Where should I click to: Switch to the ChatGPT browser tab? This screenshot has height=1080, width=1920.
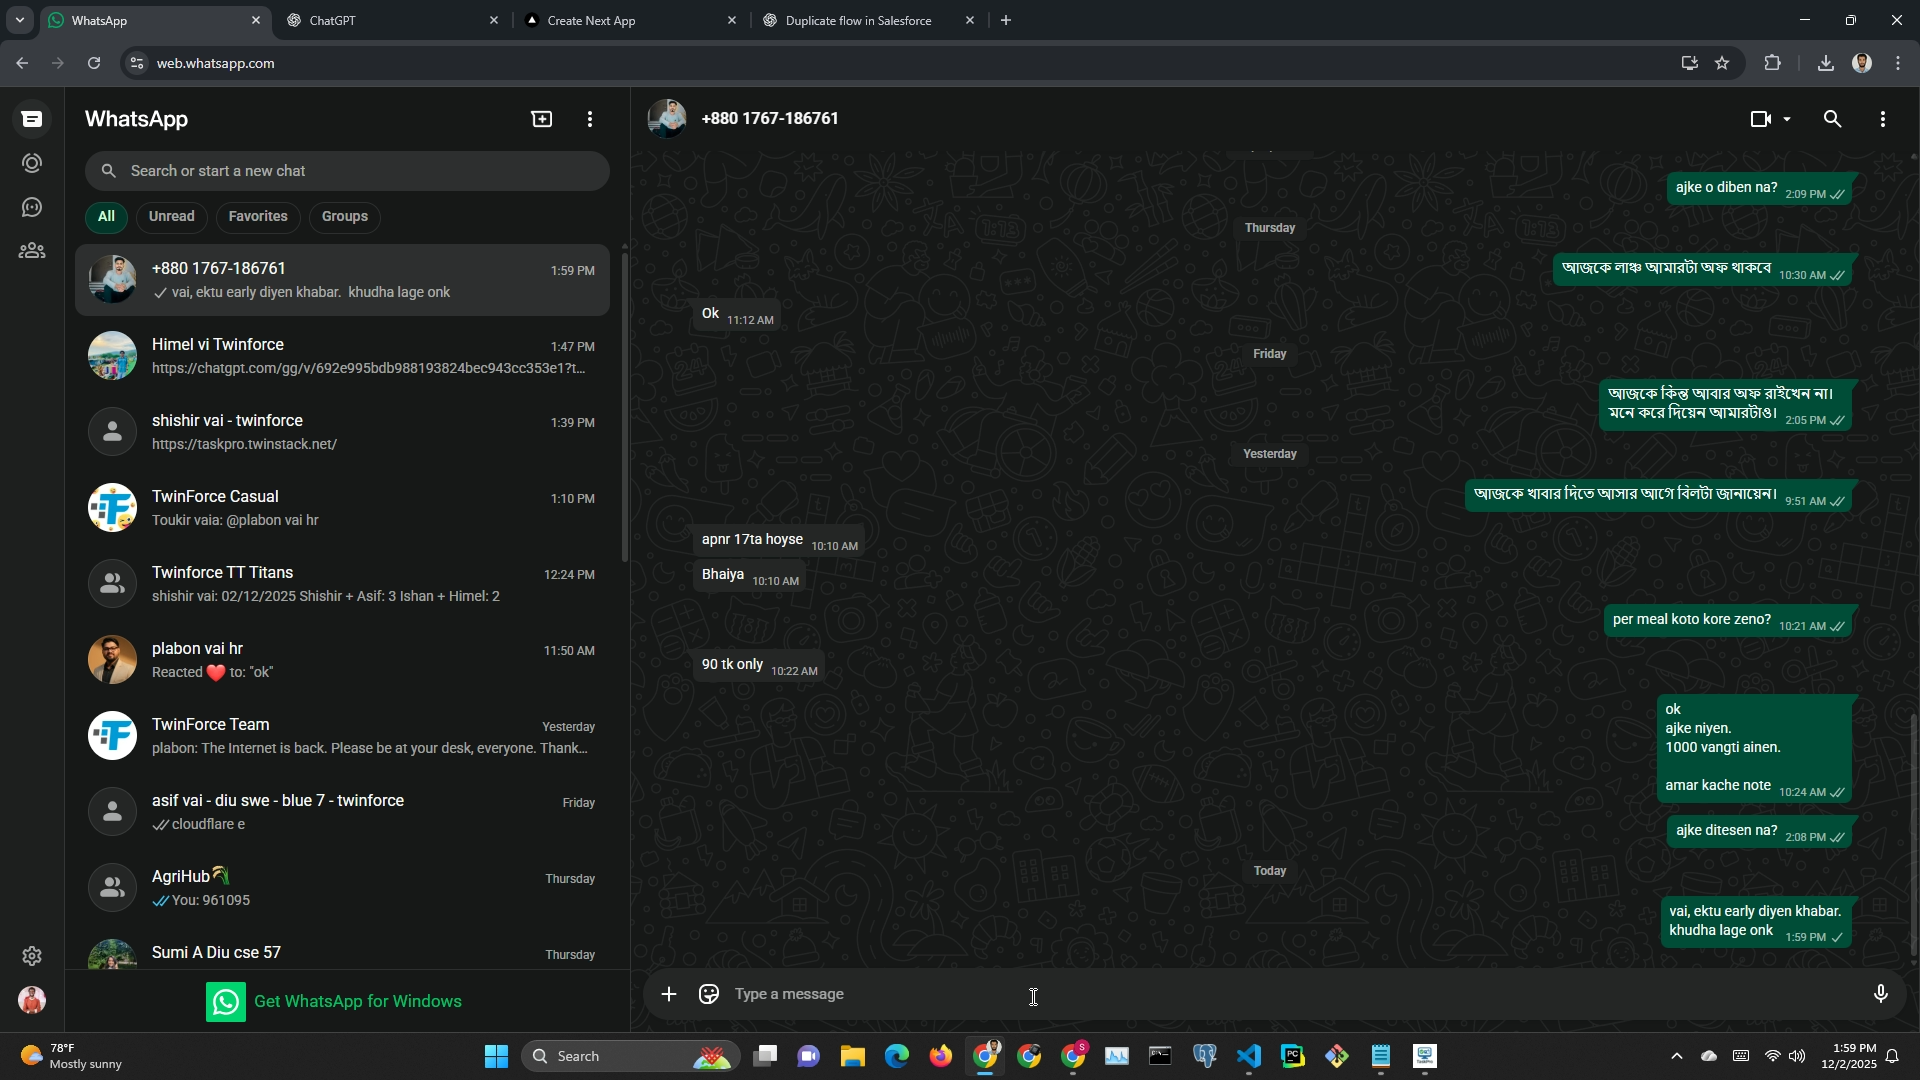(392, 20)
